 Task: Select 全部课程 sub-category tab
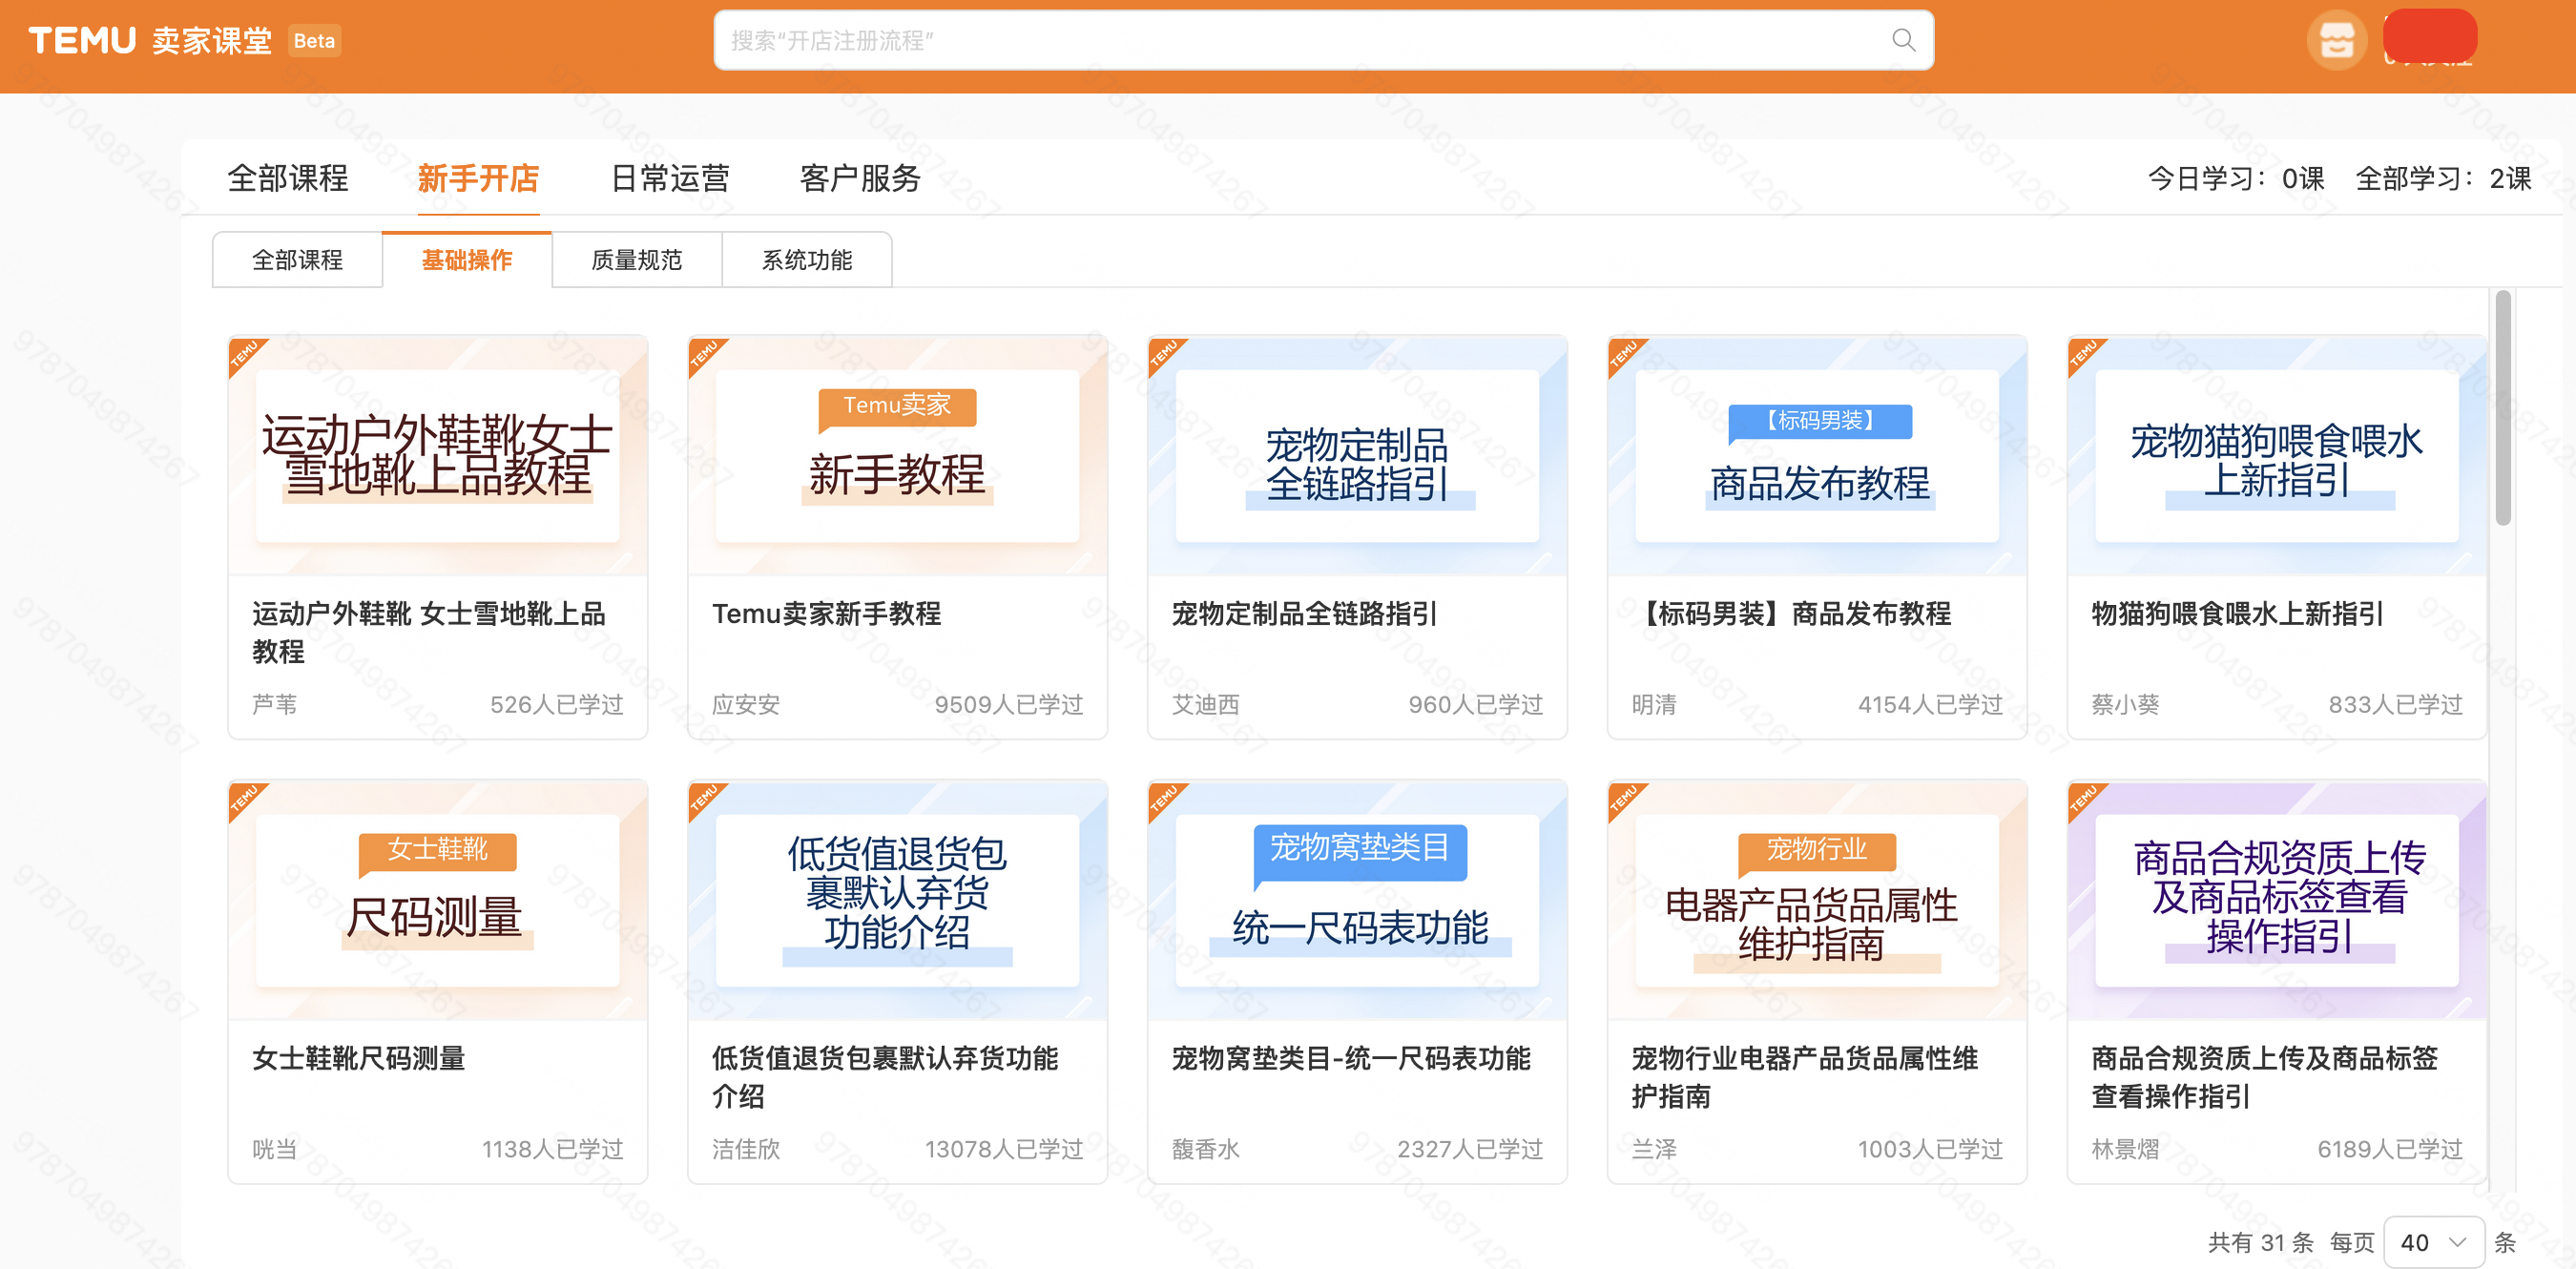coord(297,260)
